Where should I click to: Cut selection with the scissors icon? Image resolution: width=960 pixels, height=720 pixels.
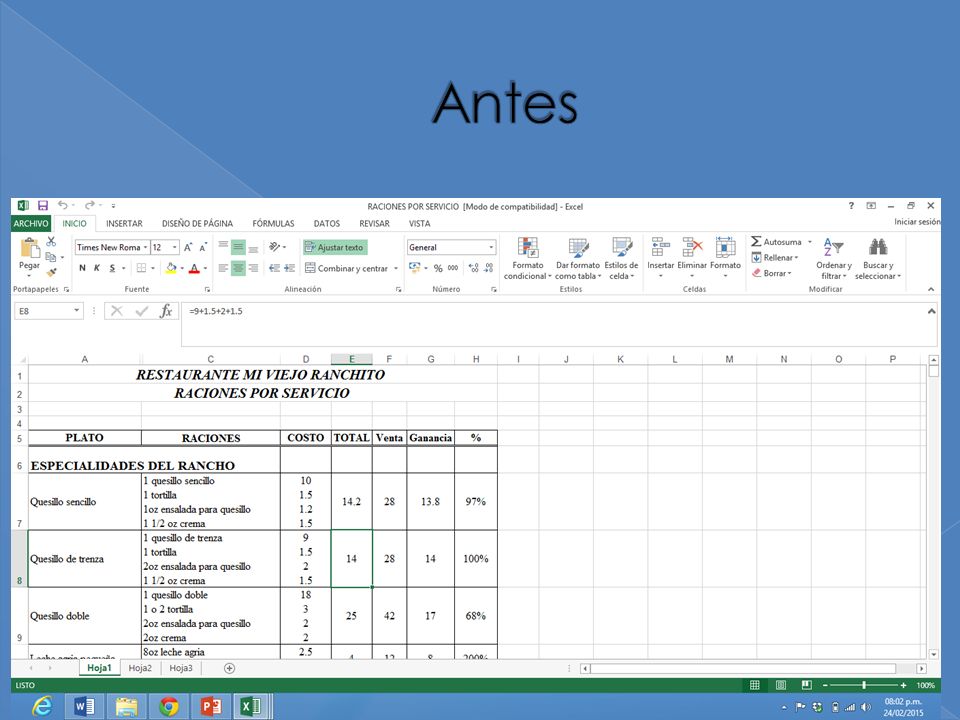point(51,242)
